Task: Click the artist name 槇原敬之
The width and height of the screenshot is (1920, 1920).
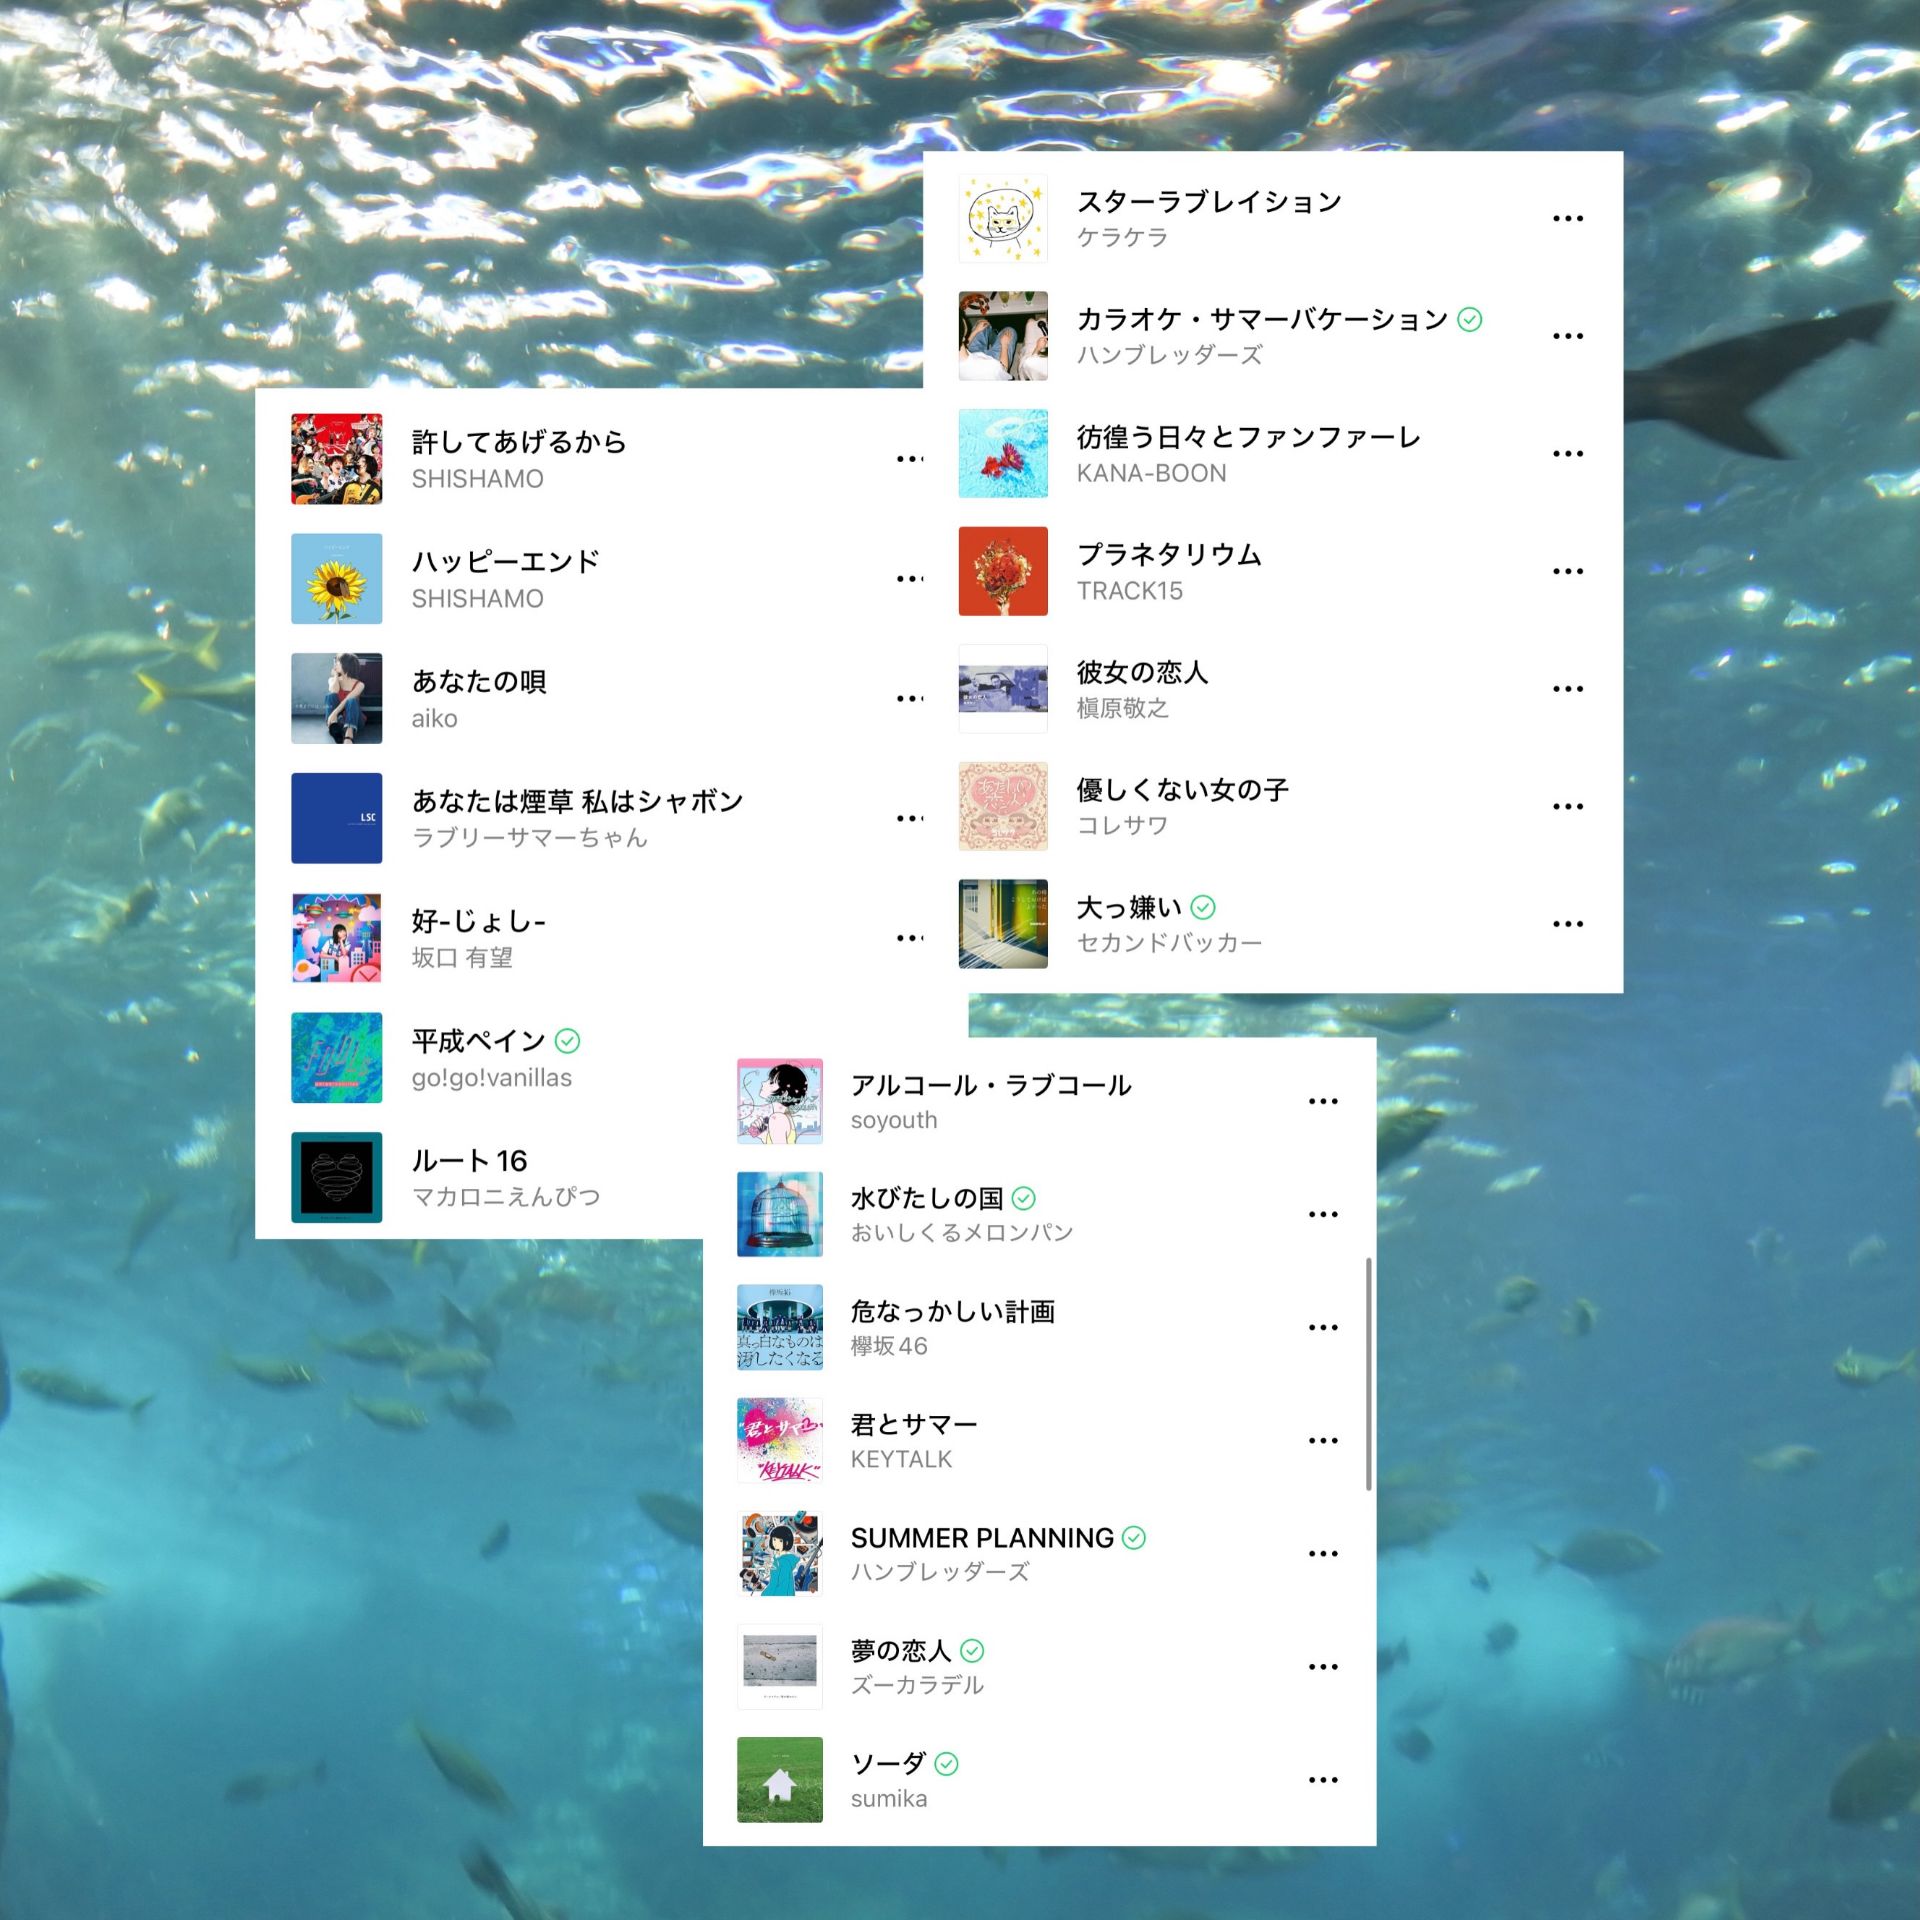Action: (1122, 708)
